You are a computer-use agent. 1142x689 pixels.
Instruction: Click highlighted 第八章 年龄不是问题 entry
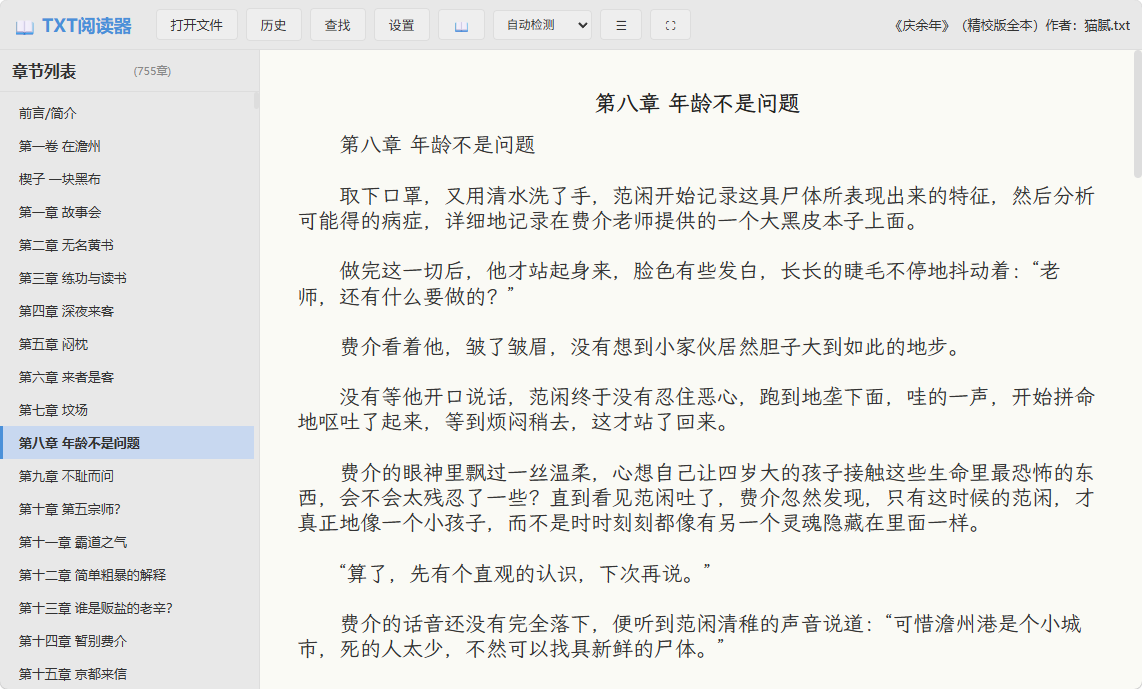[127, 443]
